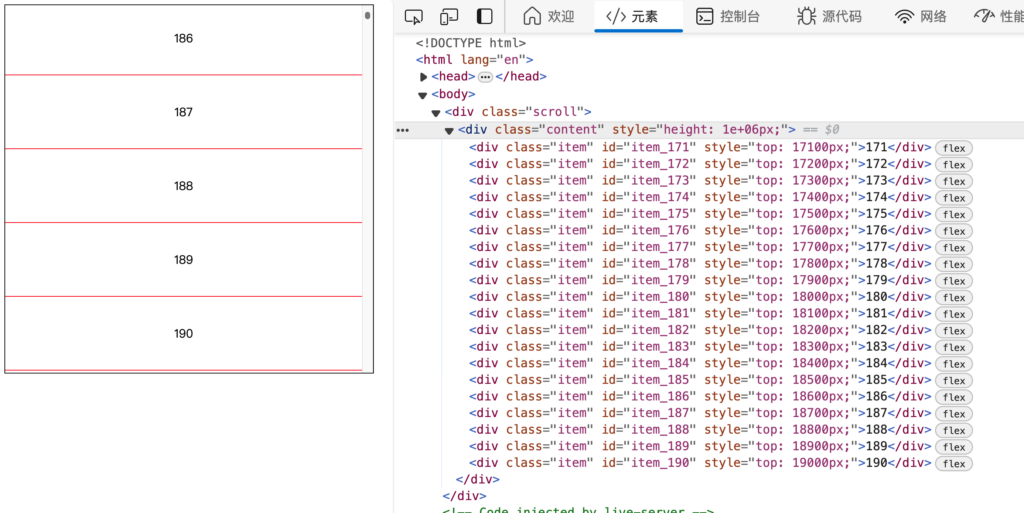This screenshot has width=1024, height=513.
Task: Select the closing div tag of content
Action: 477,480
